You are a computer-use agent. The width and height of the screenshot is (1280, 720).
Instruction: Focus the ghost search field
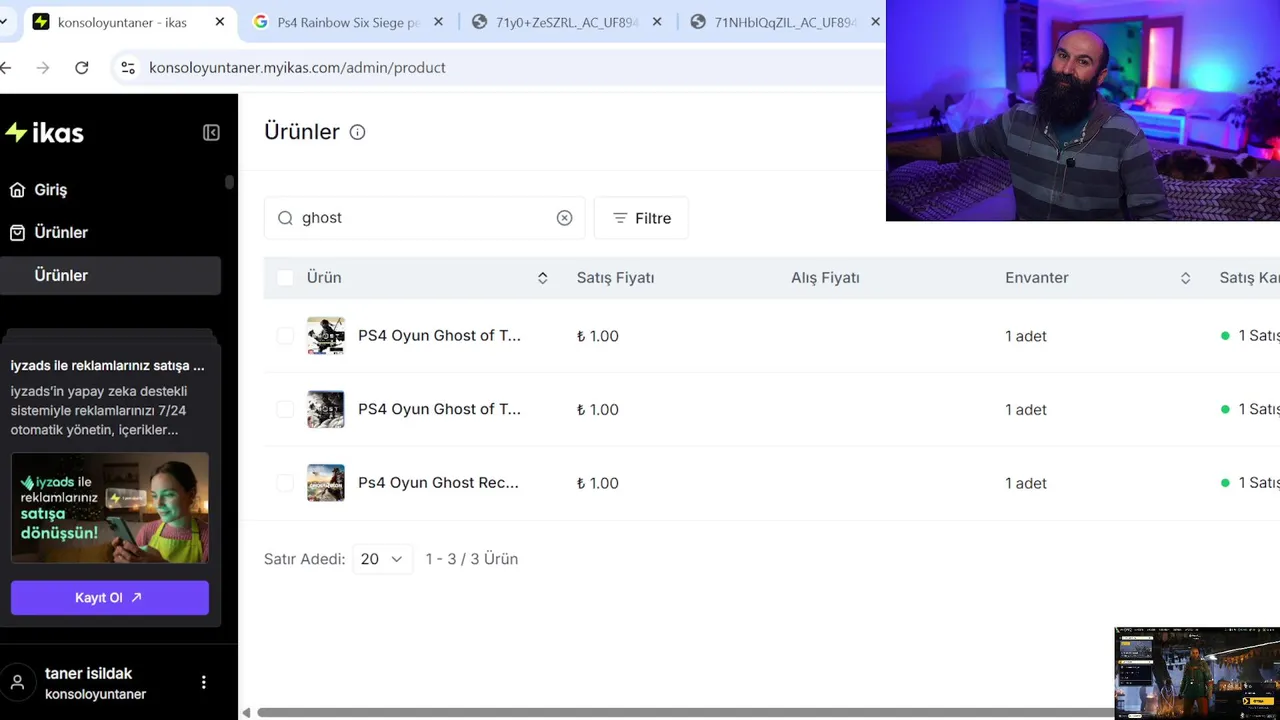[425, 218]
